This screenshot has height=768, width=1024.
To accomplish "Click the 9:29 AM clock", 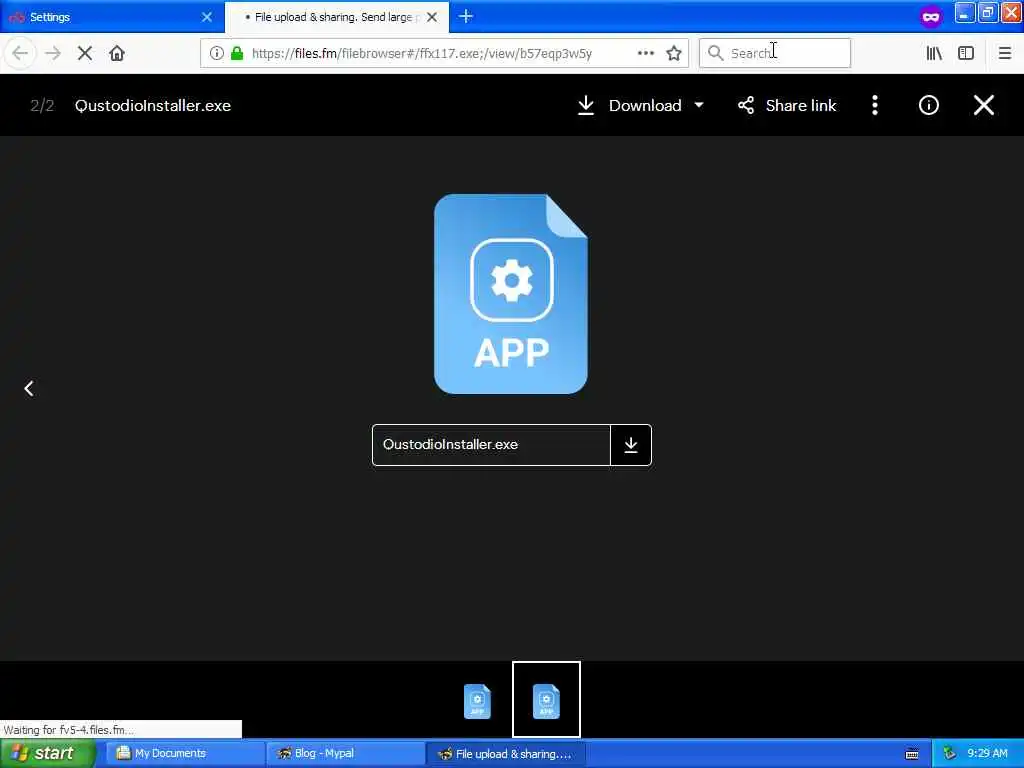I will pyautogui.click(x=987, y=754).
